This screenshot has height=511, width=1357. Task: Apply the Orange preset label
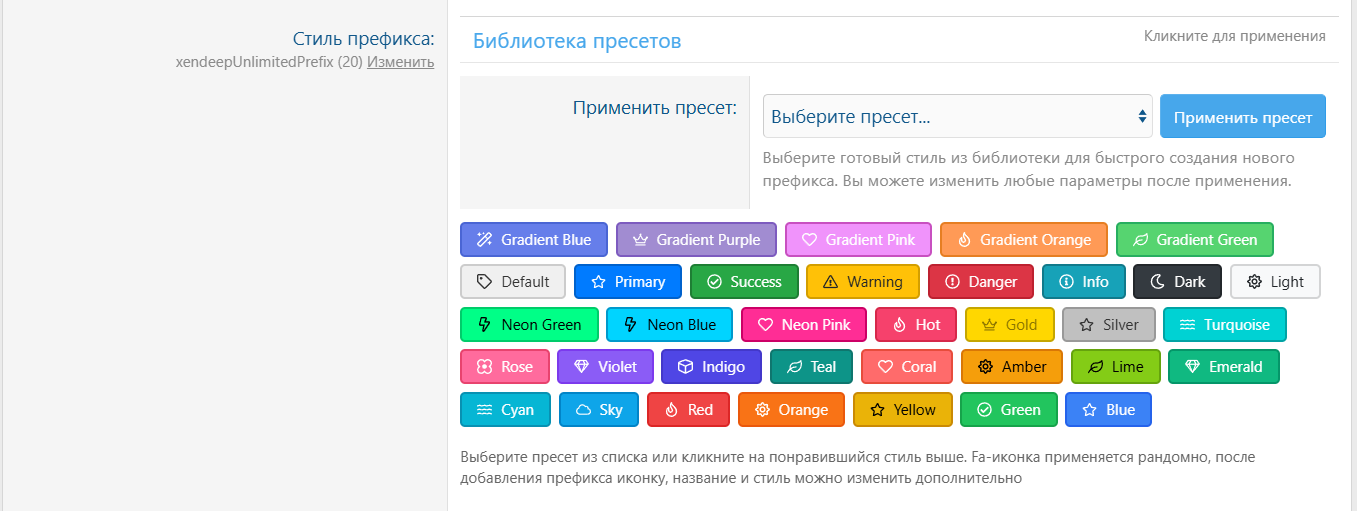click(791, 410)
